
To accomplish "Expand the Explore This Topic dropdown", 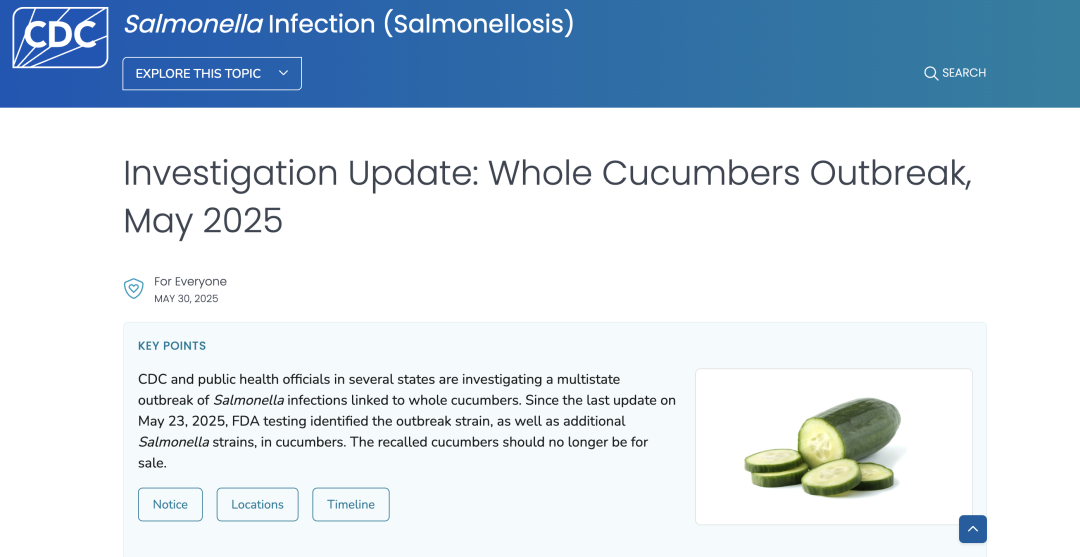I will coord(212,74).
